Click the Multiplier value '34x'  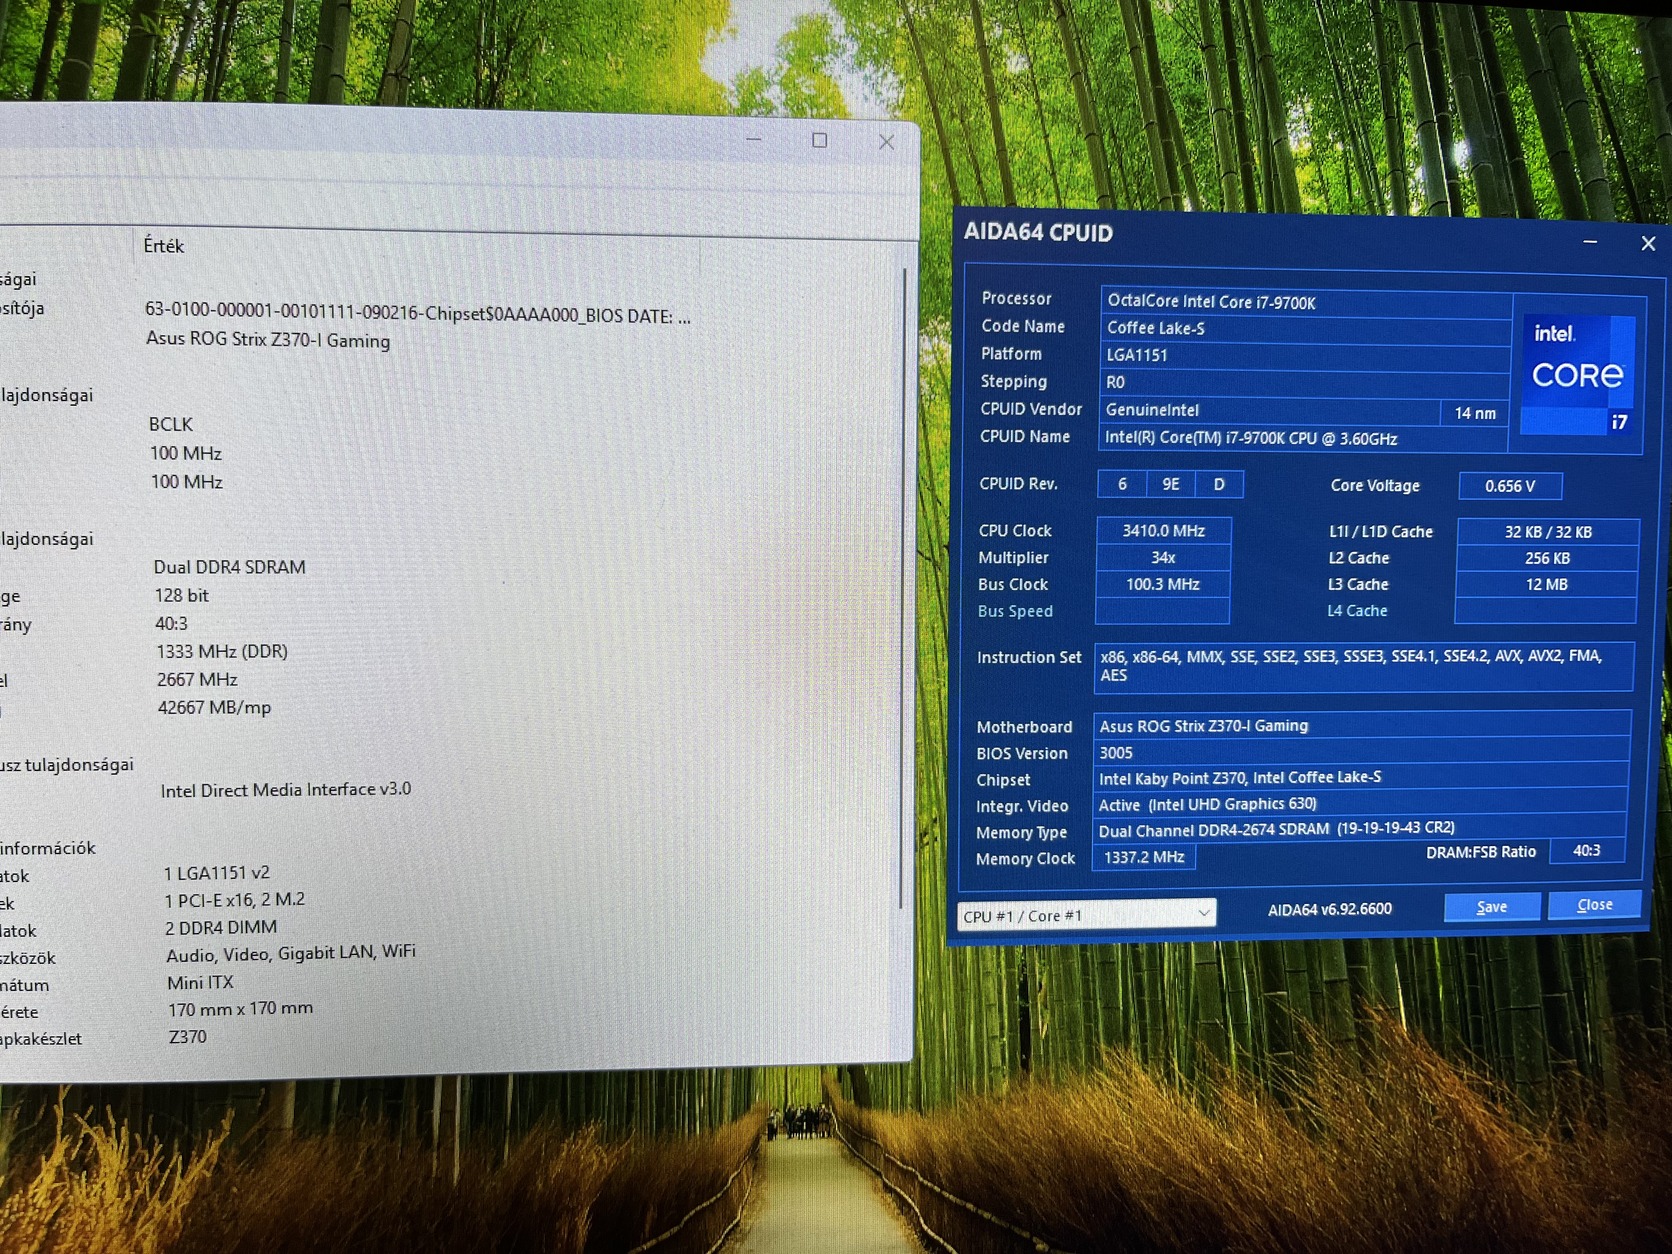click(x=1163, y=557)
